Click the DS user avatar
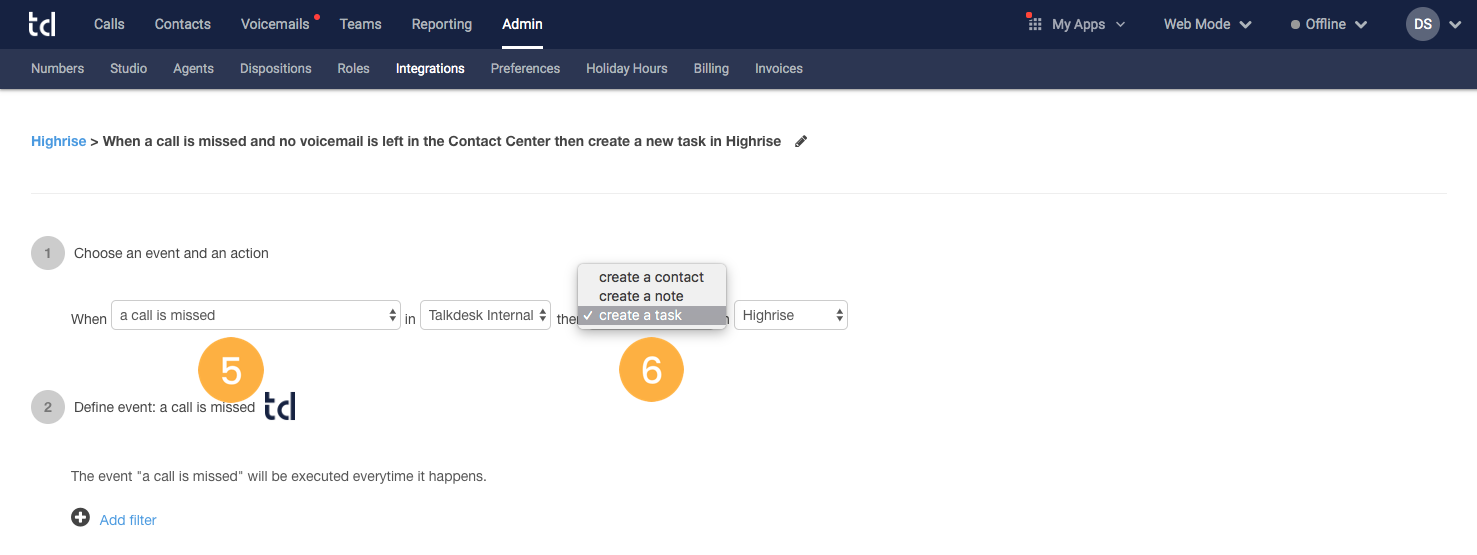The width and height of the screenshot is (1477, 555). coord(1422,24)
